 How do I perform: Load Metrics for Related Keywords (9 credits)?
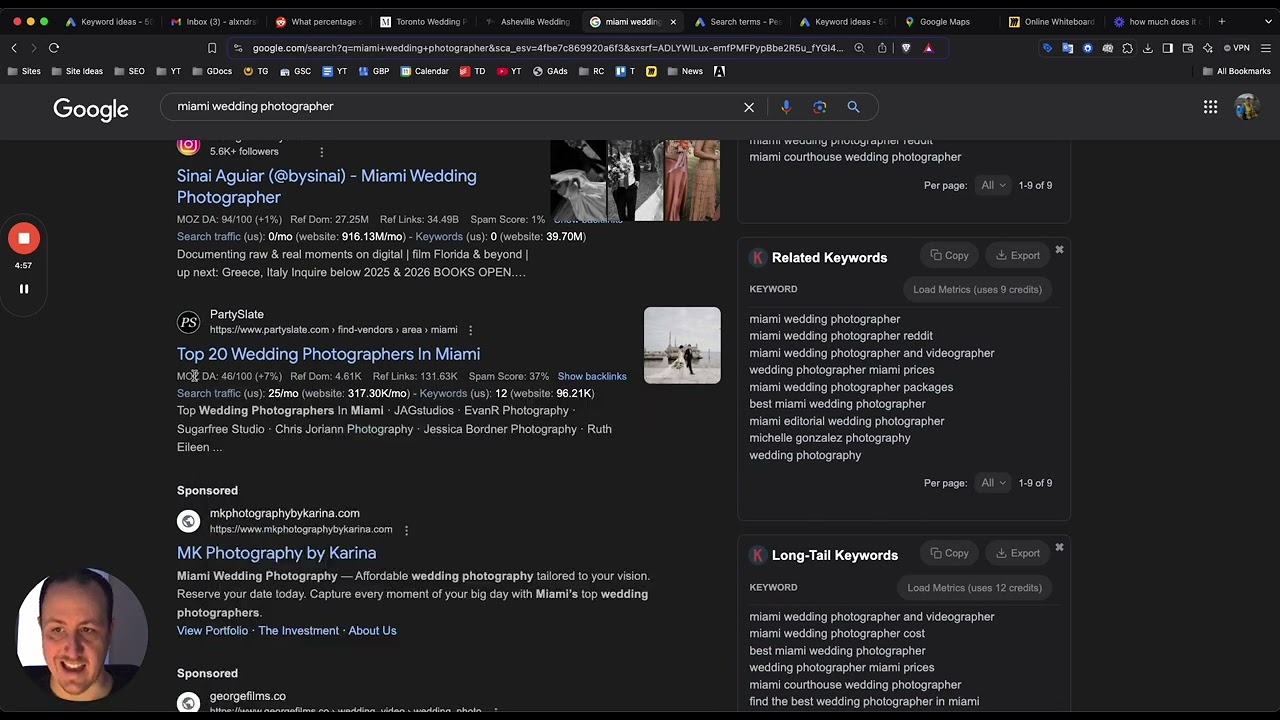click(977, 290)
